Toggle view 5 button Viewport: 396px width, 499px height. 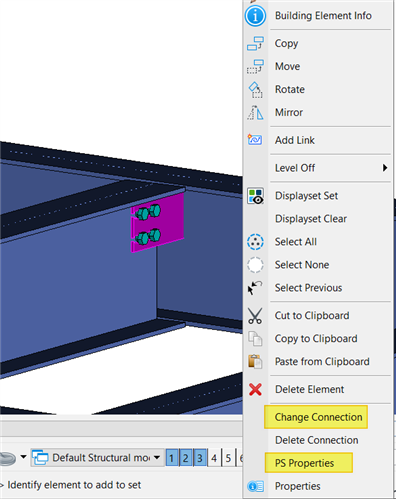pos(228,458)
